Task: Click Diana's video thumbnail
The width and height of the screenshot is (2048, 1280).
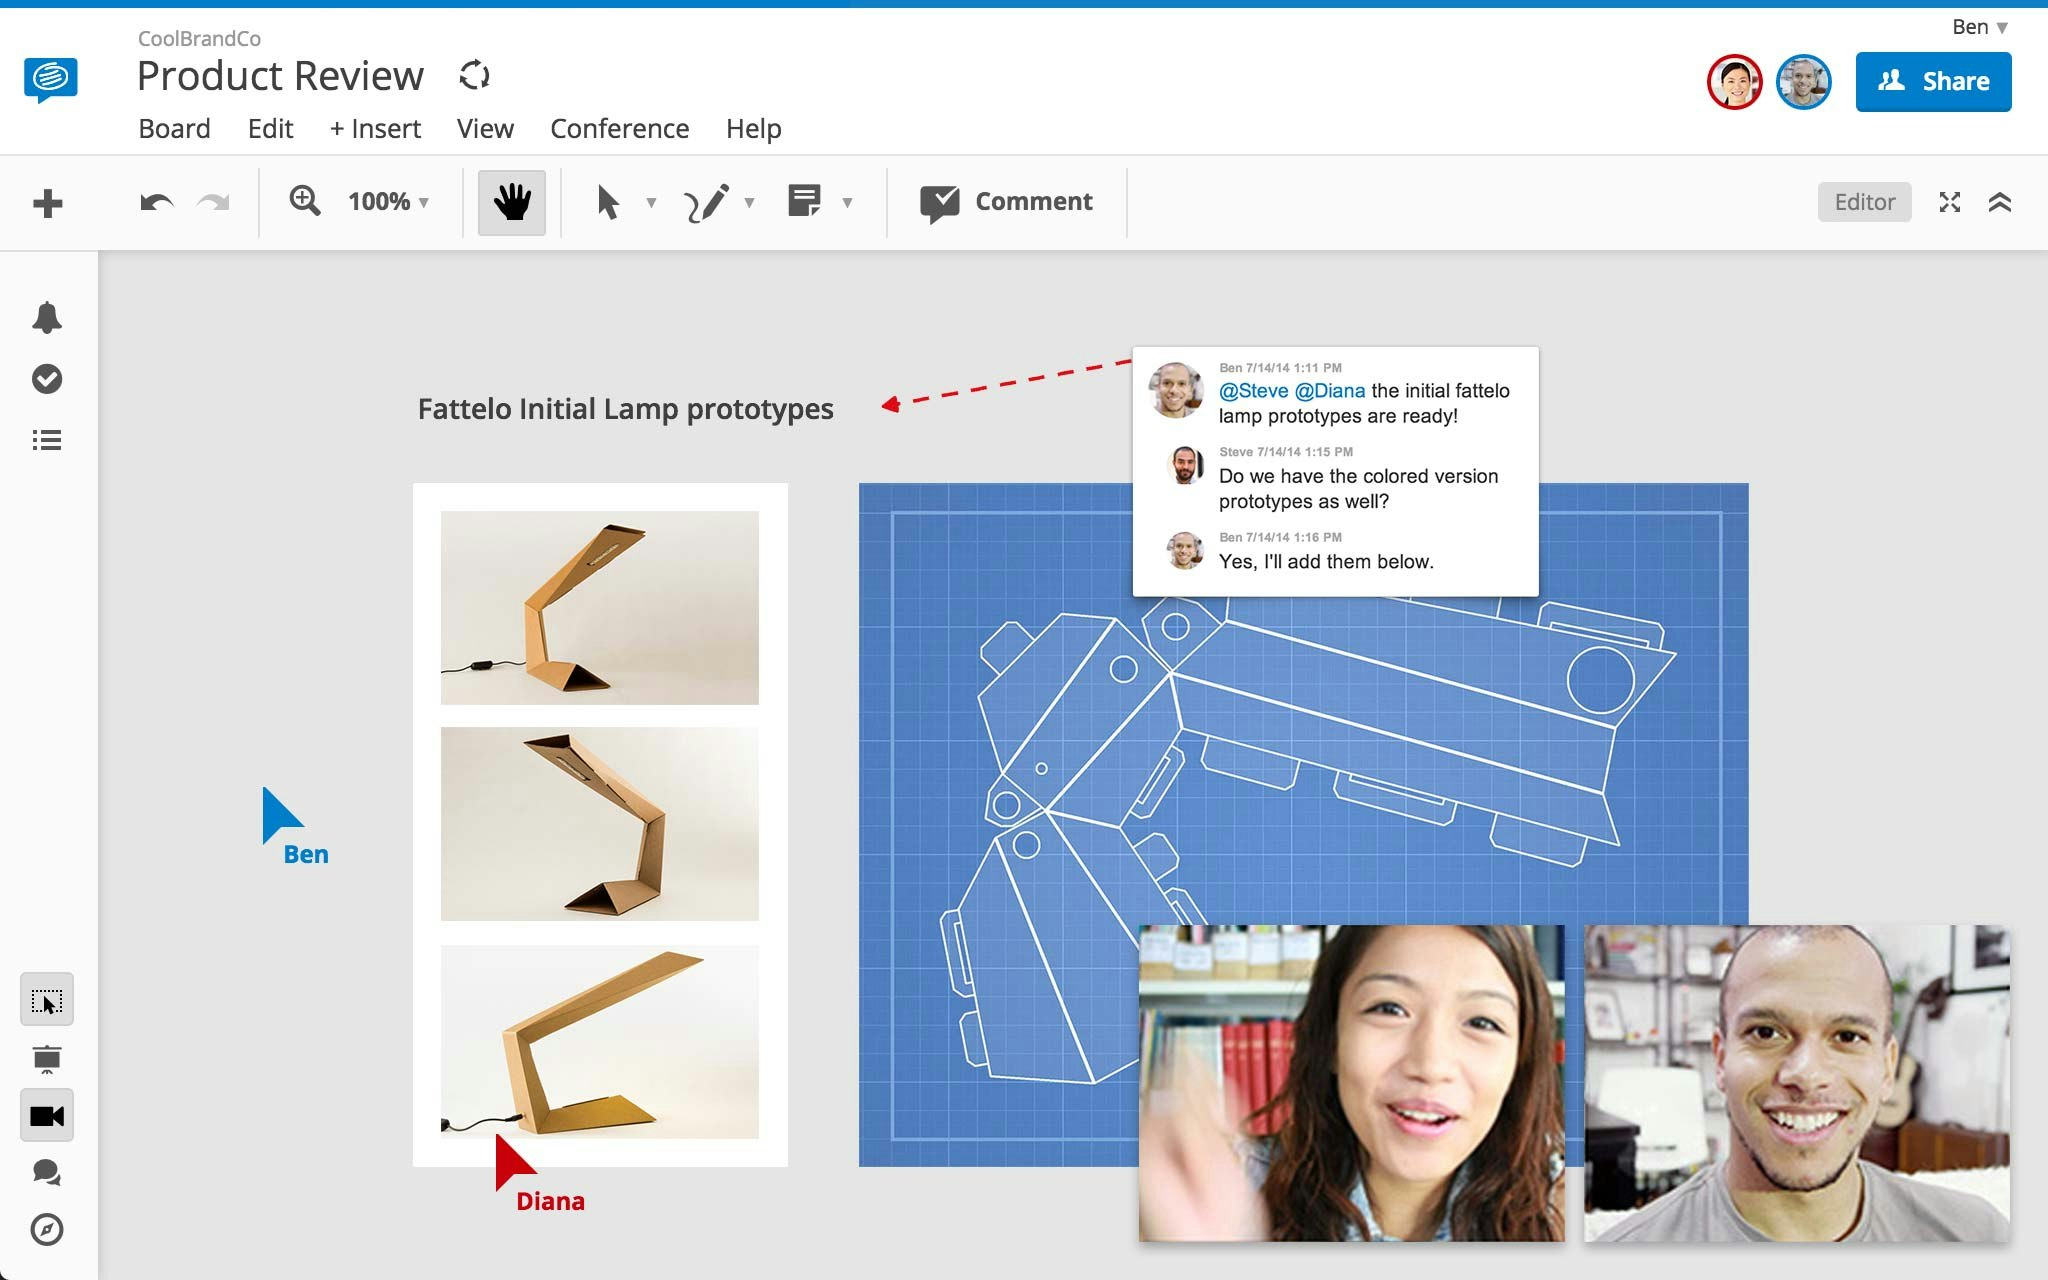Action: point(1352,1078)
